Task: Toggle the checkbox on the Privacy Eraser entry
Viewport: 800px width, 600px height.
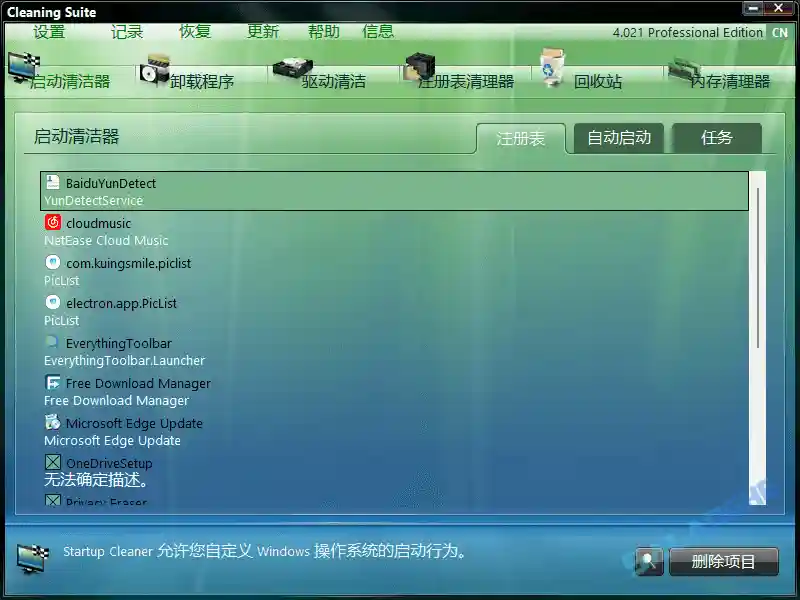Action: [x=53, y=500]
